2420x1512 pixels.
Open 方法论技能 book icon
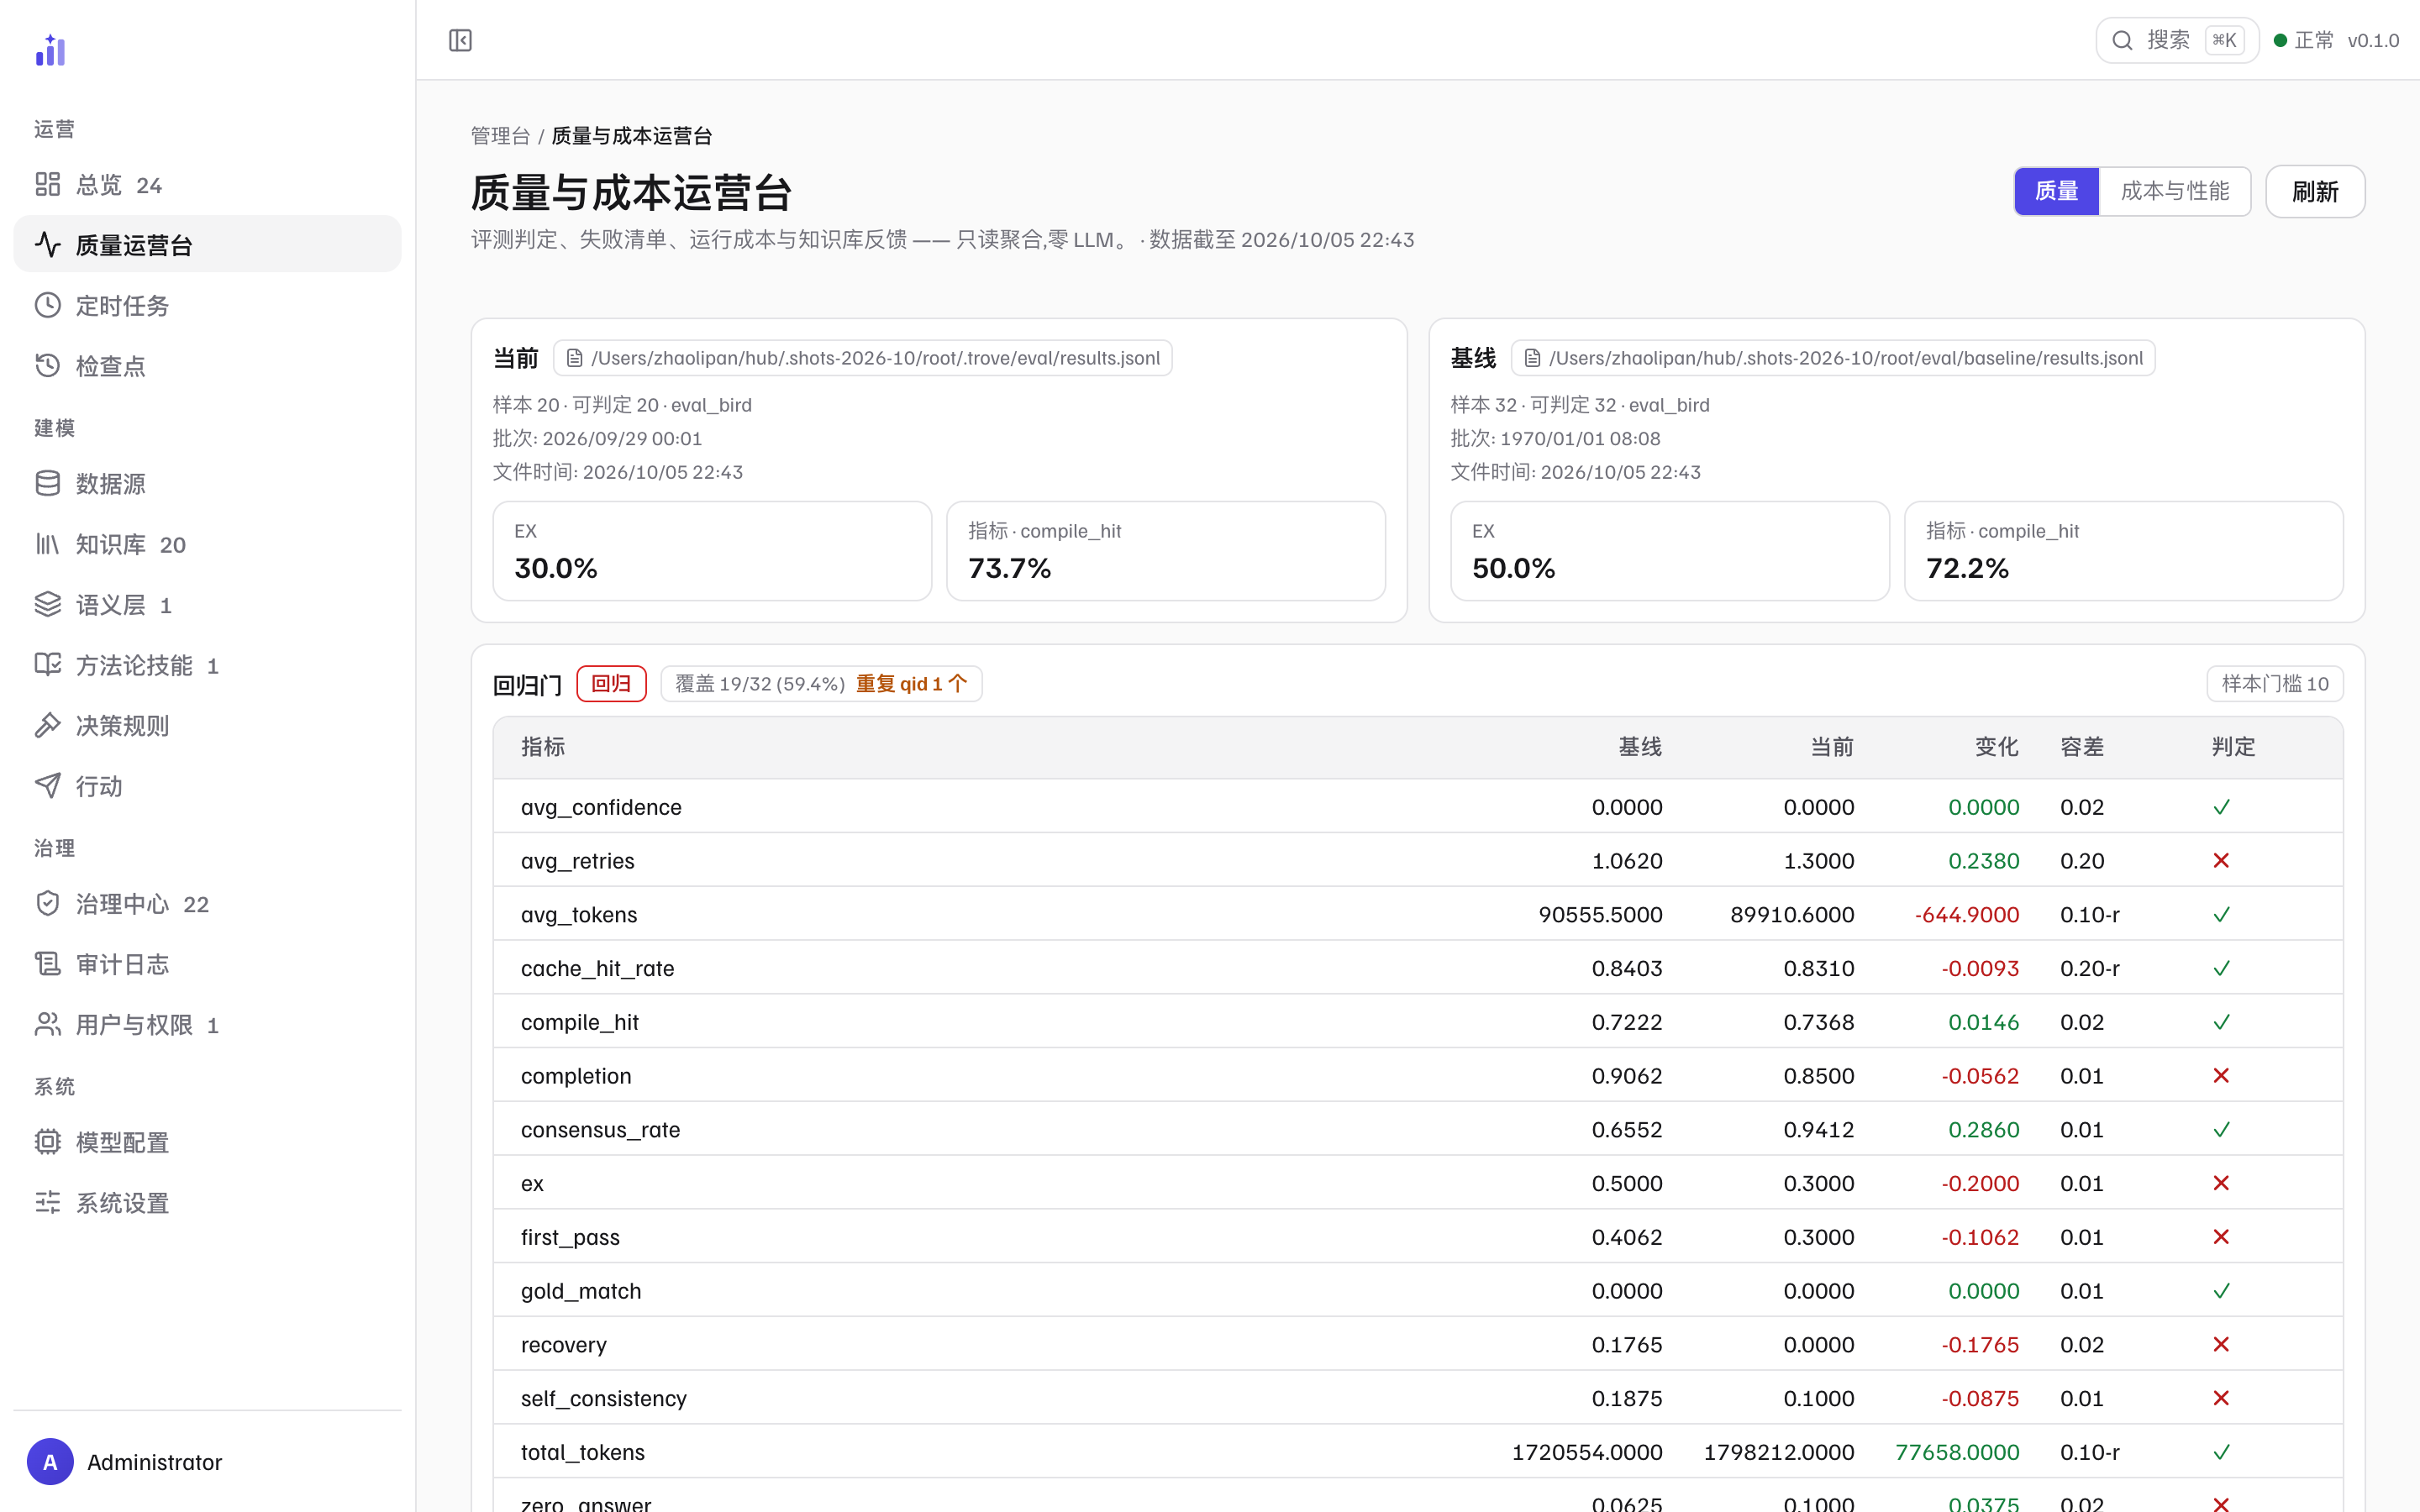pos(48,665)
